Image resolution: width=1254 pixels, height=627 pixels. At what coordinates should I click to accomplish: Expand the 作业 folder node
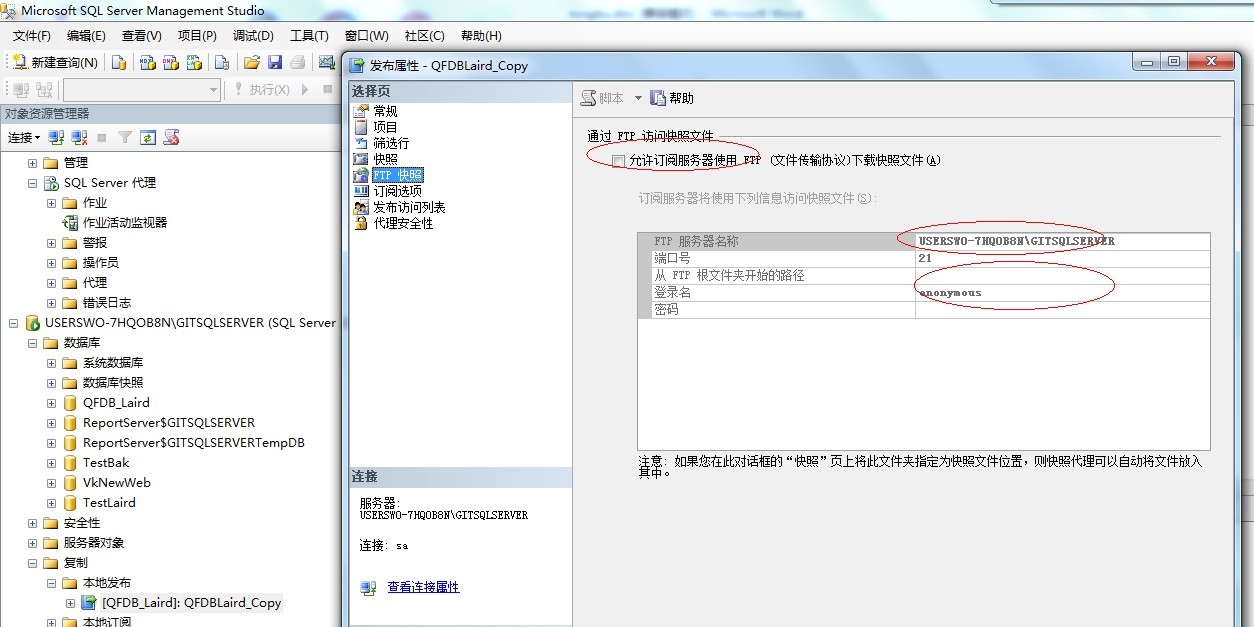click(51, 203)
